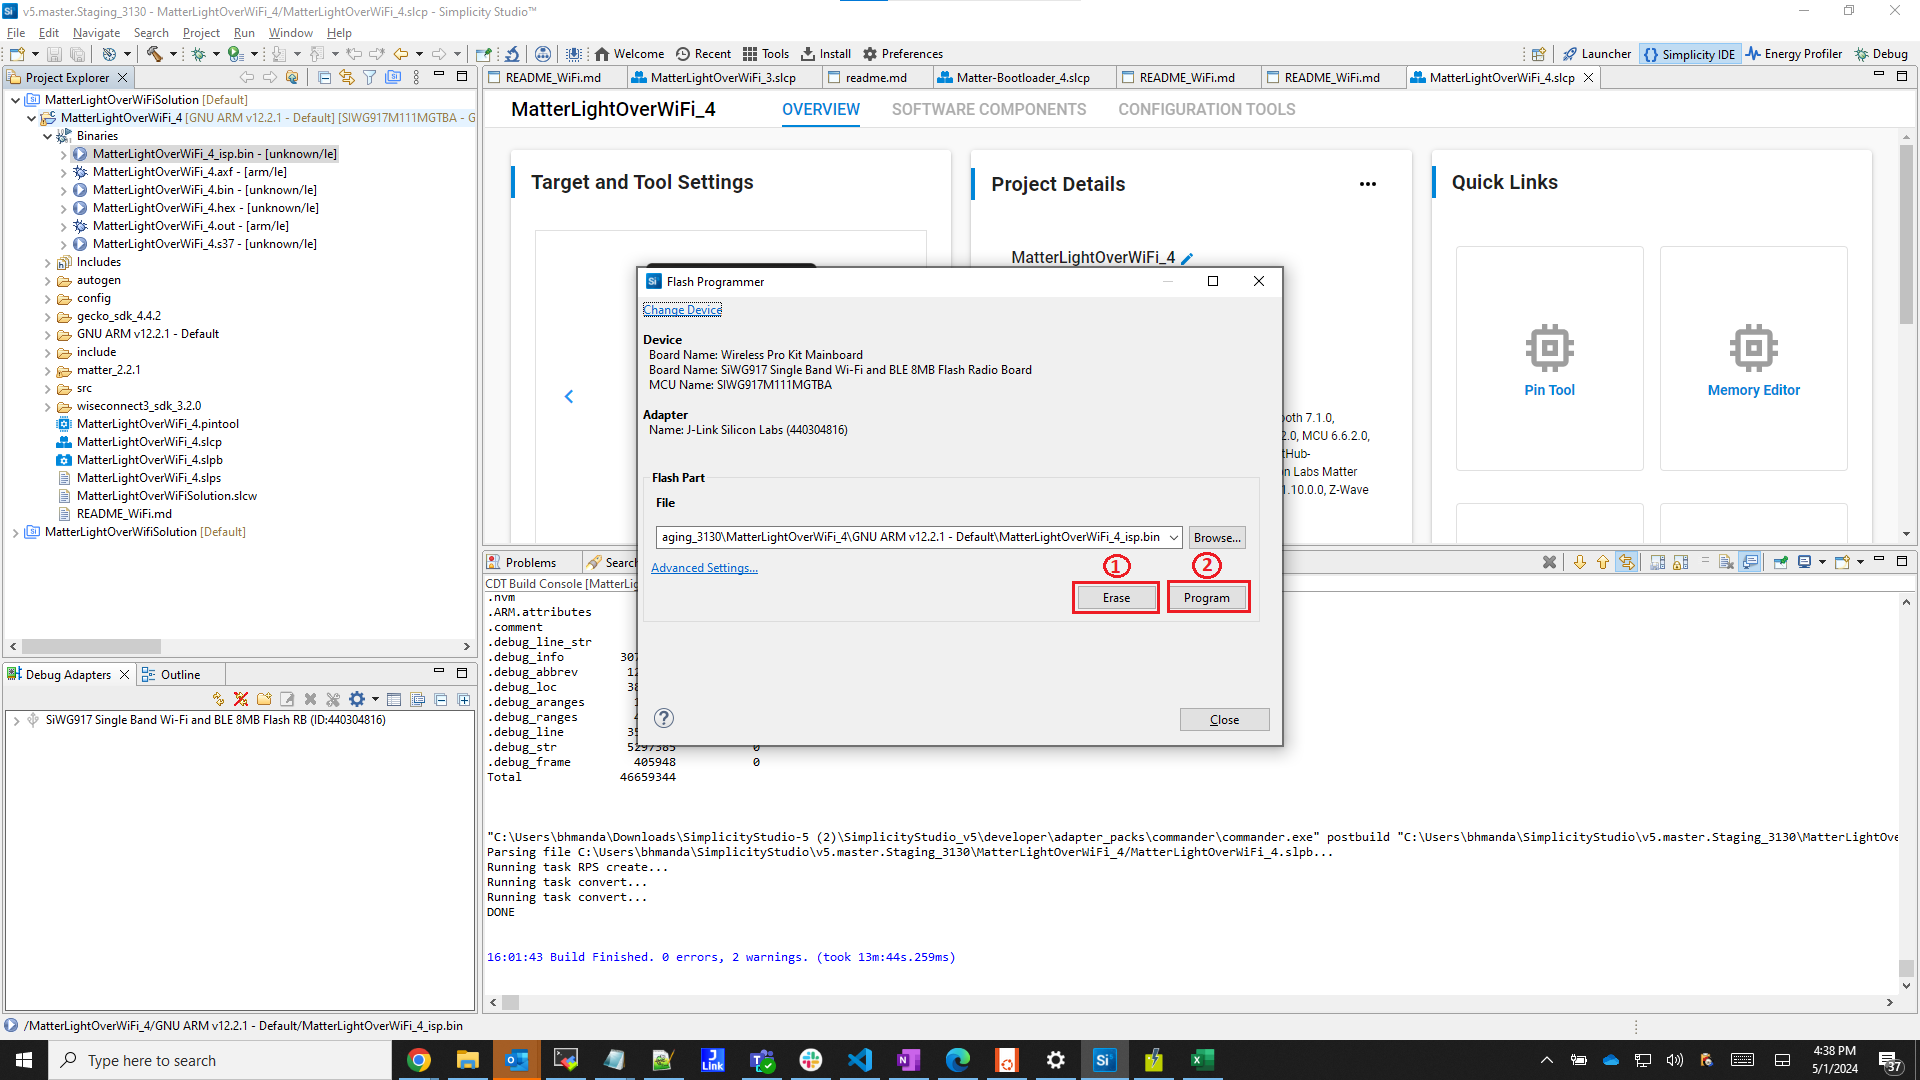Open the Launcher perspective
1920x1080 pixels.
pyautogui.click(x=1597, y=54)
